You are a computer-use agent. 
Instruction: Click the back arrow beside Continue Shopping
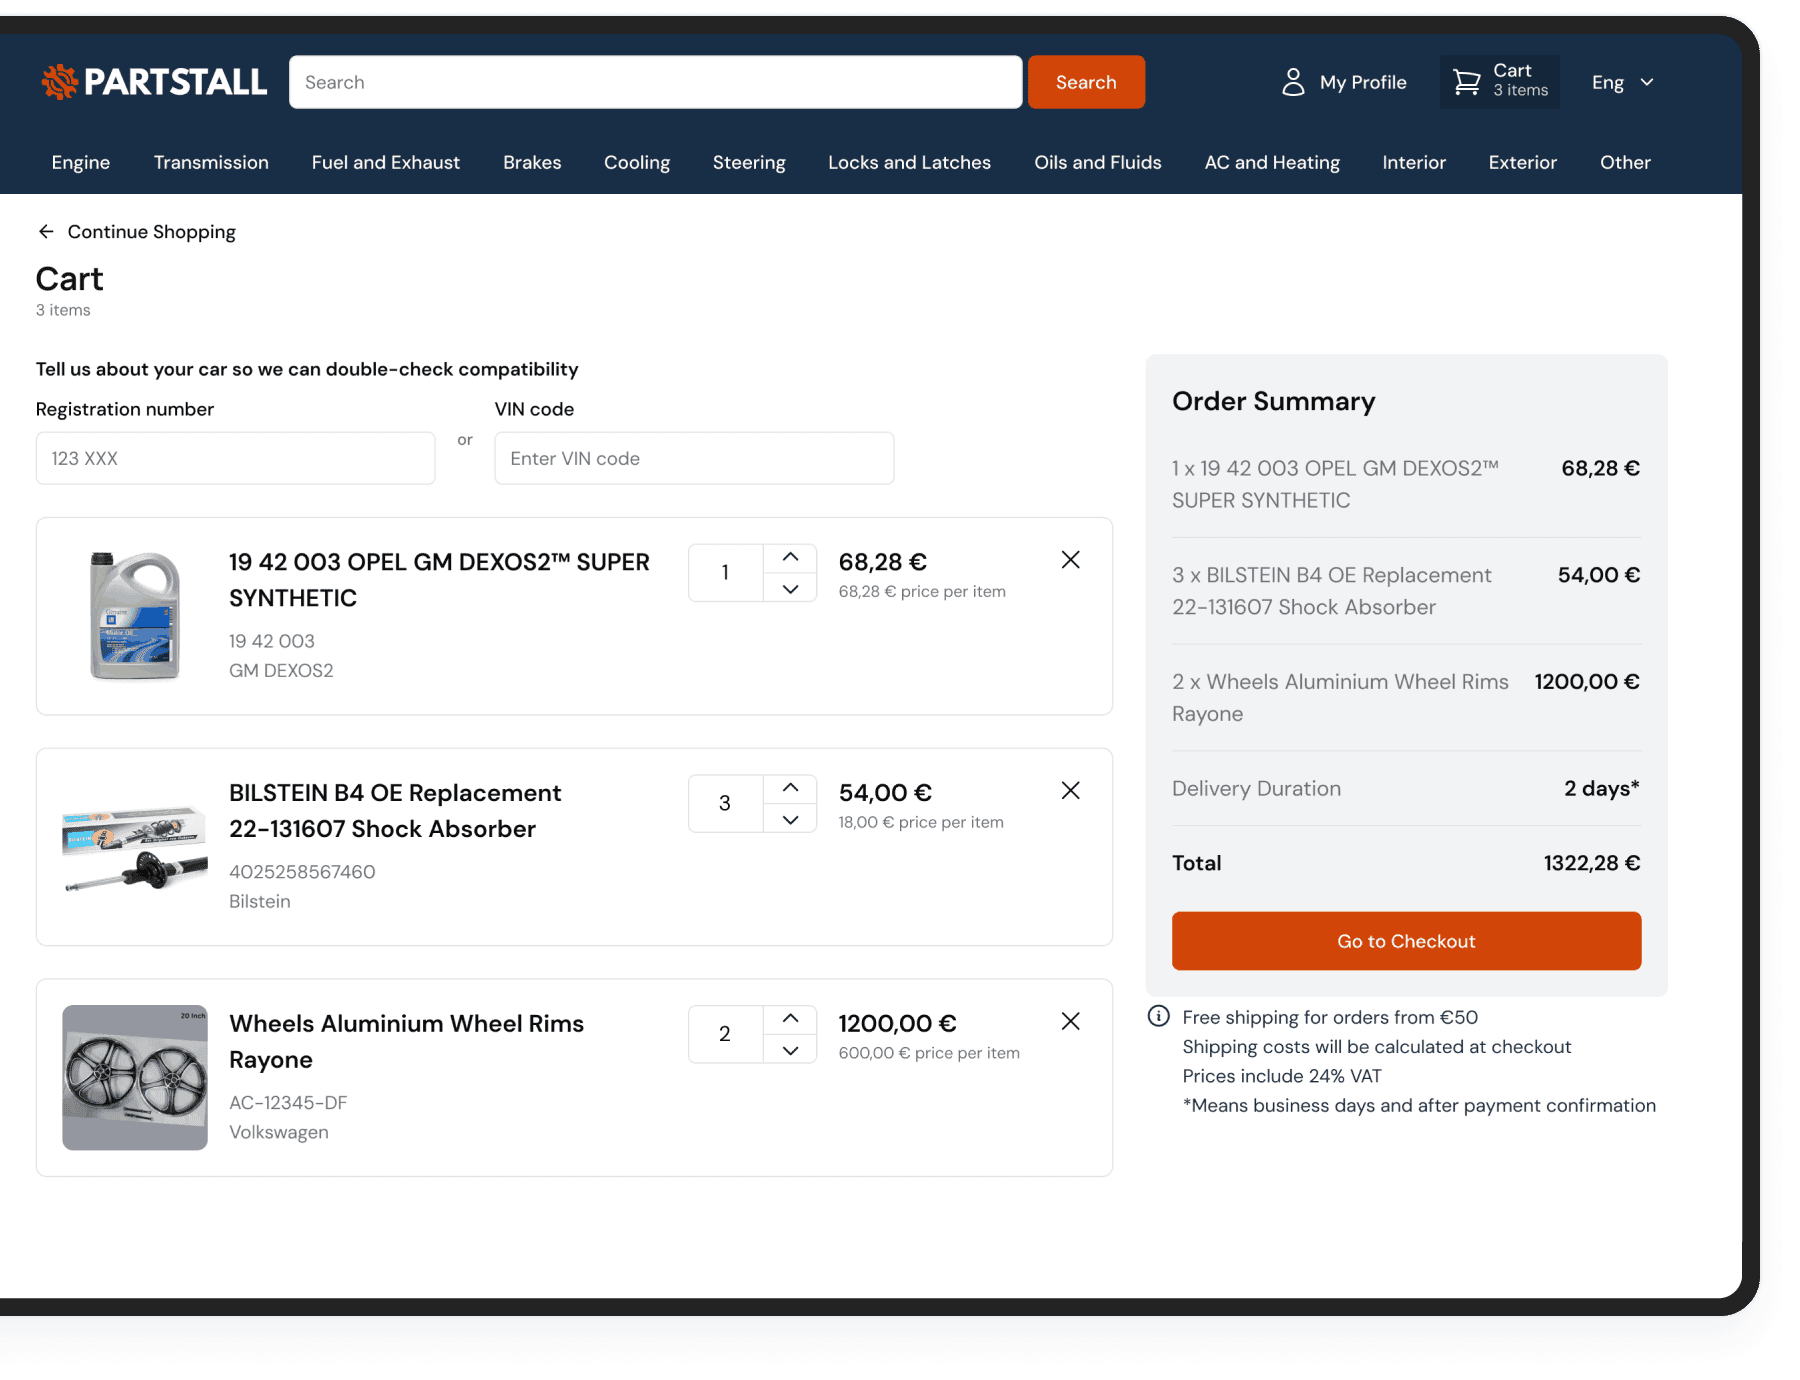click(46, 232)
